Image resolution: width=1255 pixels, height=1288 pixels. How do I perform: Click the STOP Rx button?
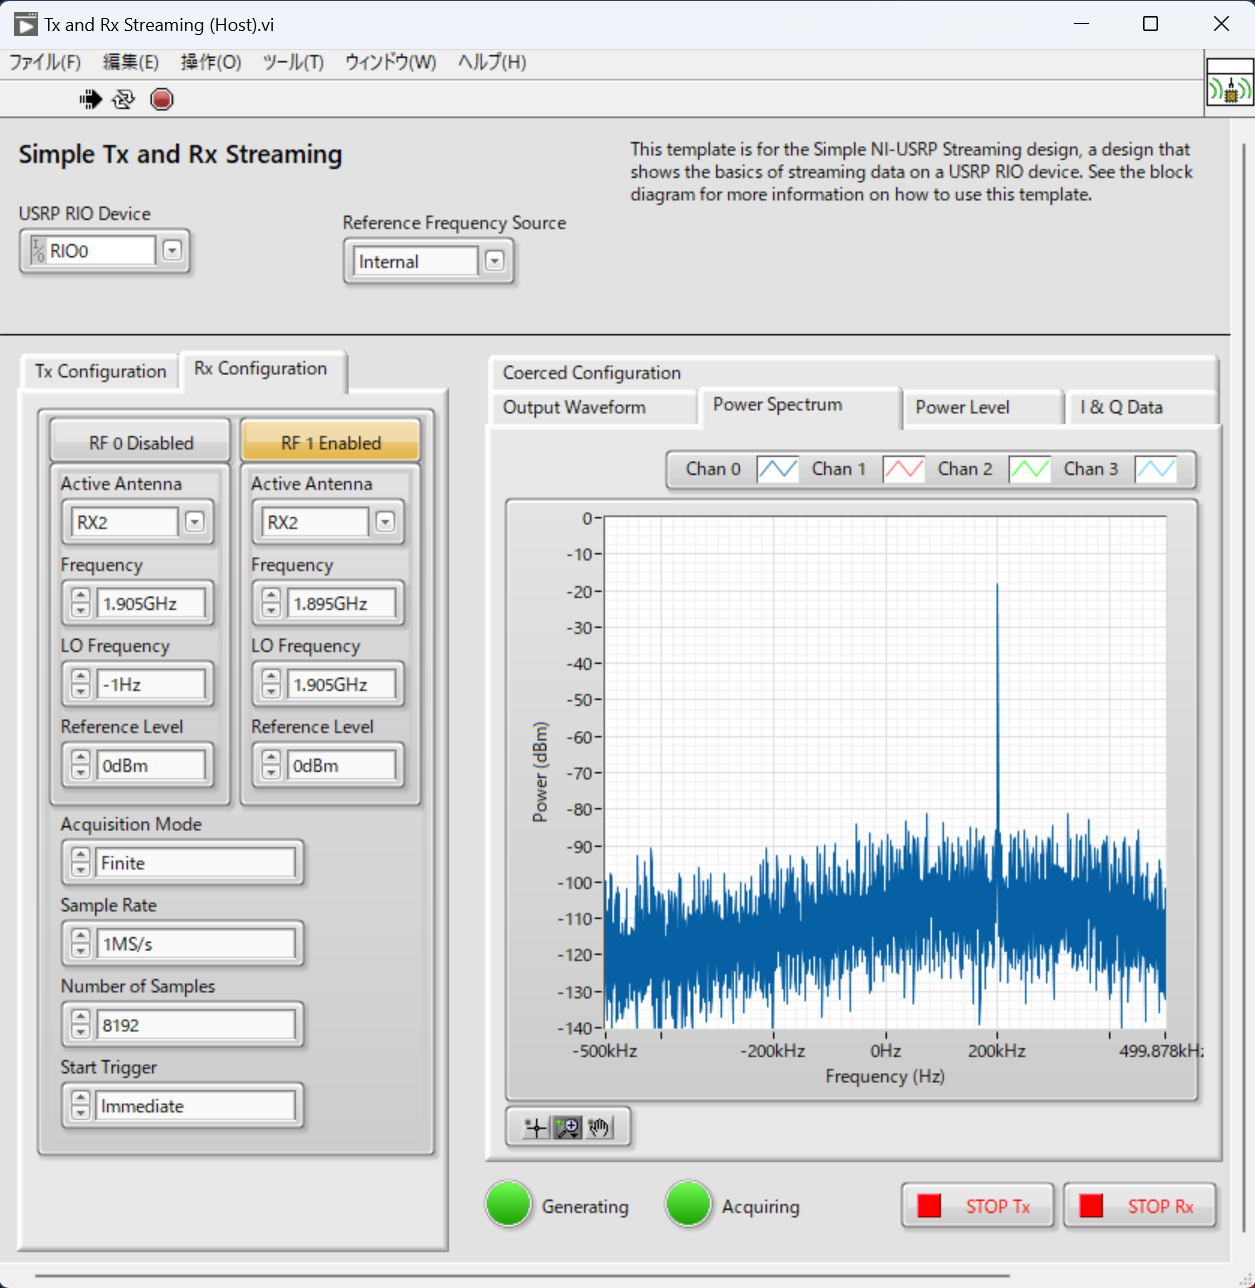coord(1141,1206)
